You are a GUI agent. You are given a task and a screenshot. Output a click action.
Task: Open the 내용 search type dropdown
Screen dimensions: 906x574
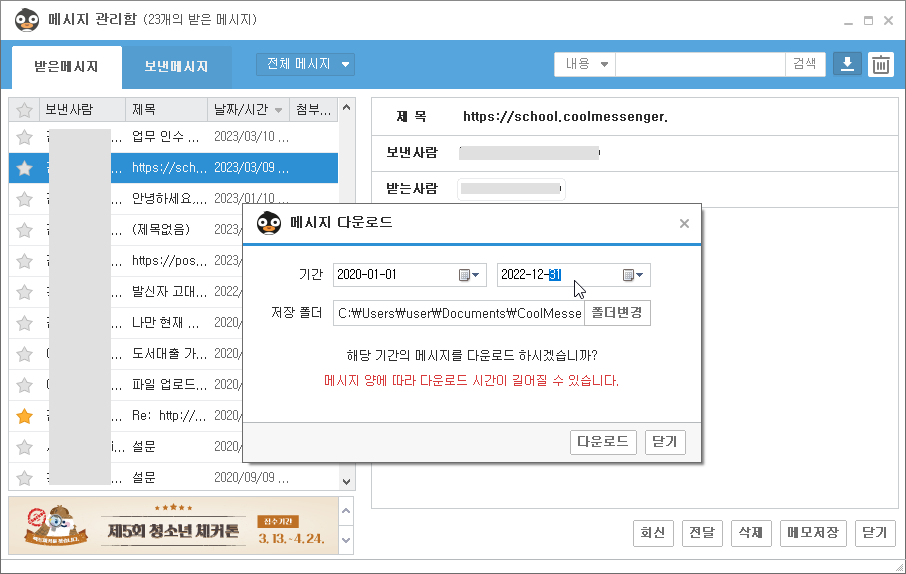(585, 64)
